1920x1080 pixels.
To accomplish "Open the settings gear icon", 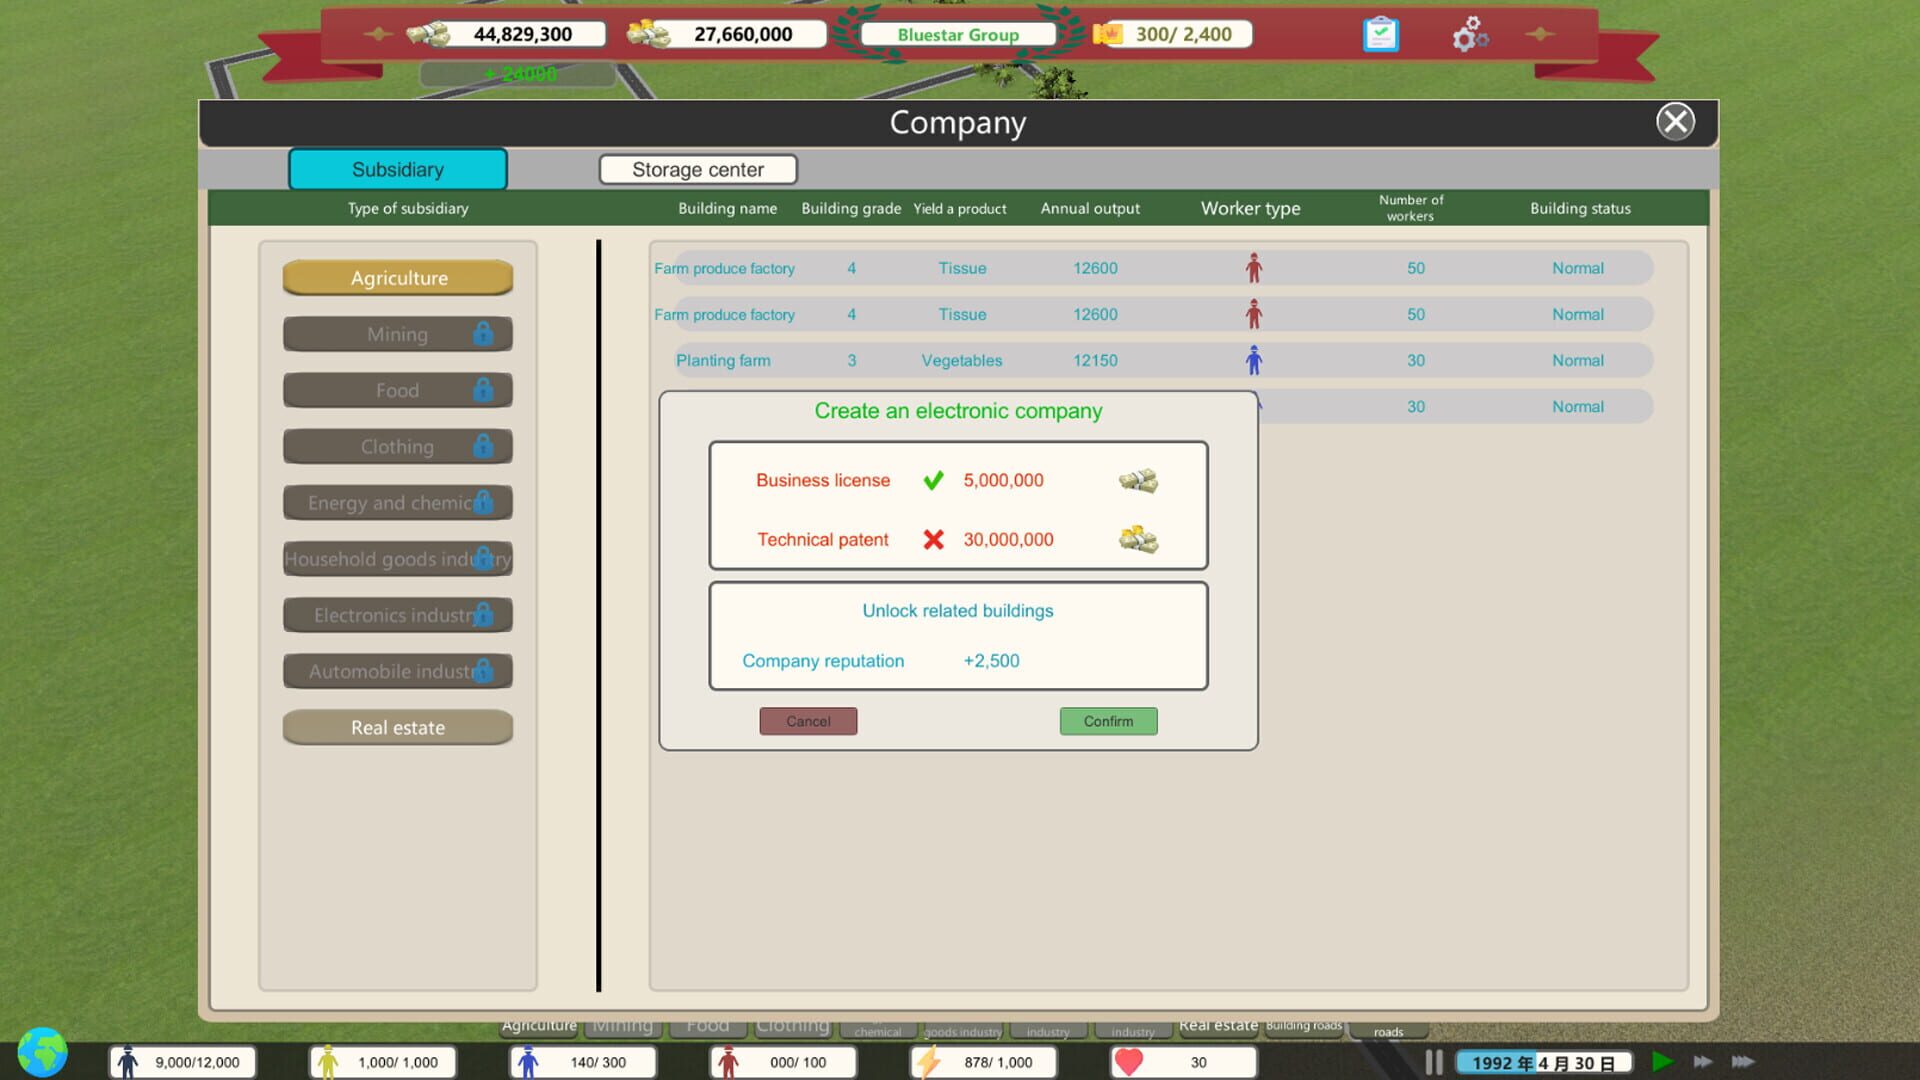I will pos(1469,33).
